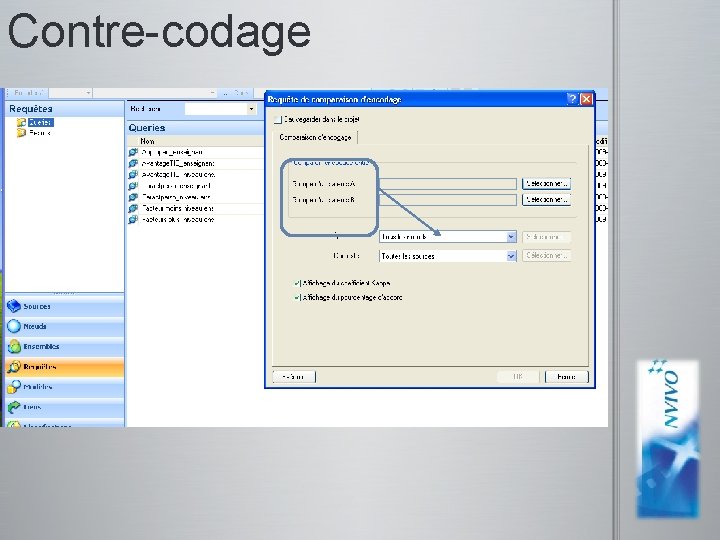Click Sélectionner for Groupe d'utilisateurs B
Viewport: 720px width, 540px height.
546,200
